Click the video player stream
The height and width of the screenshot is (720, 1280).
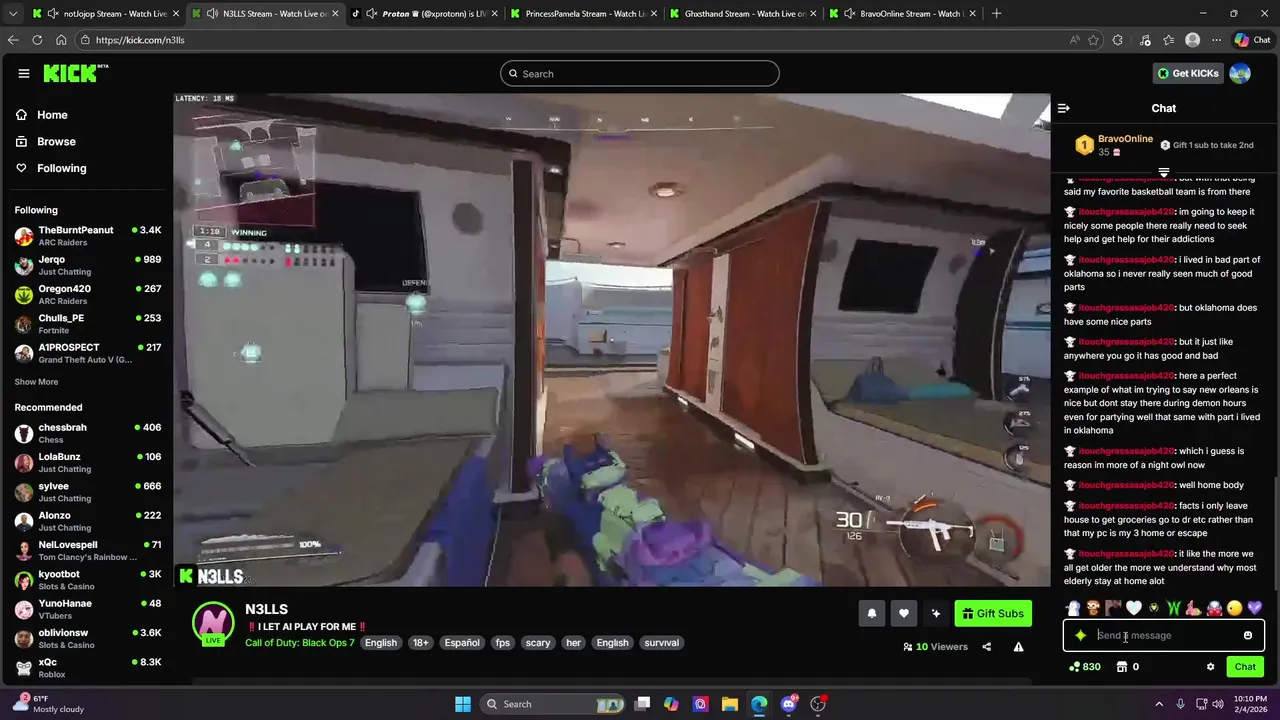pos(612,340)
